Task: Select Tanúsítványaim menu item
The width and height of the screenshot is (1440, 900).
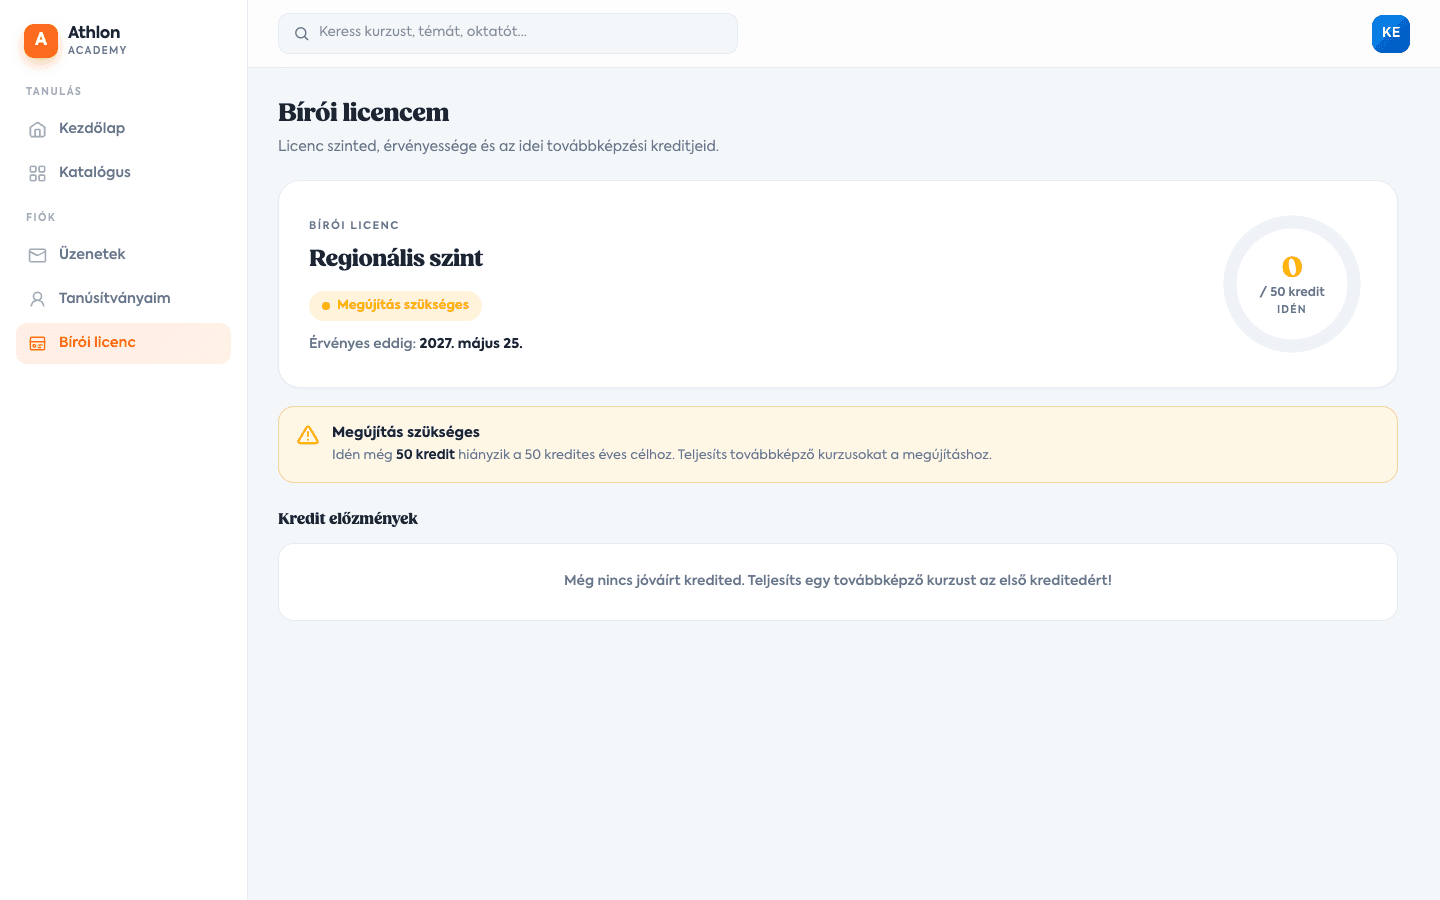Action: pos(123,299)
